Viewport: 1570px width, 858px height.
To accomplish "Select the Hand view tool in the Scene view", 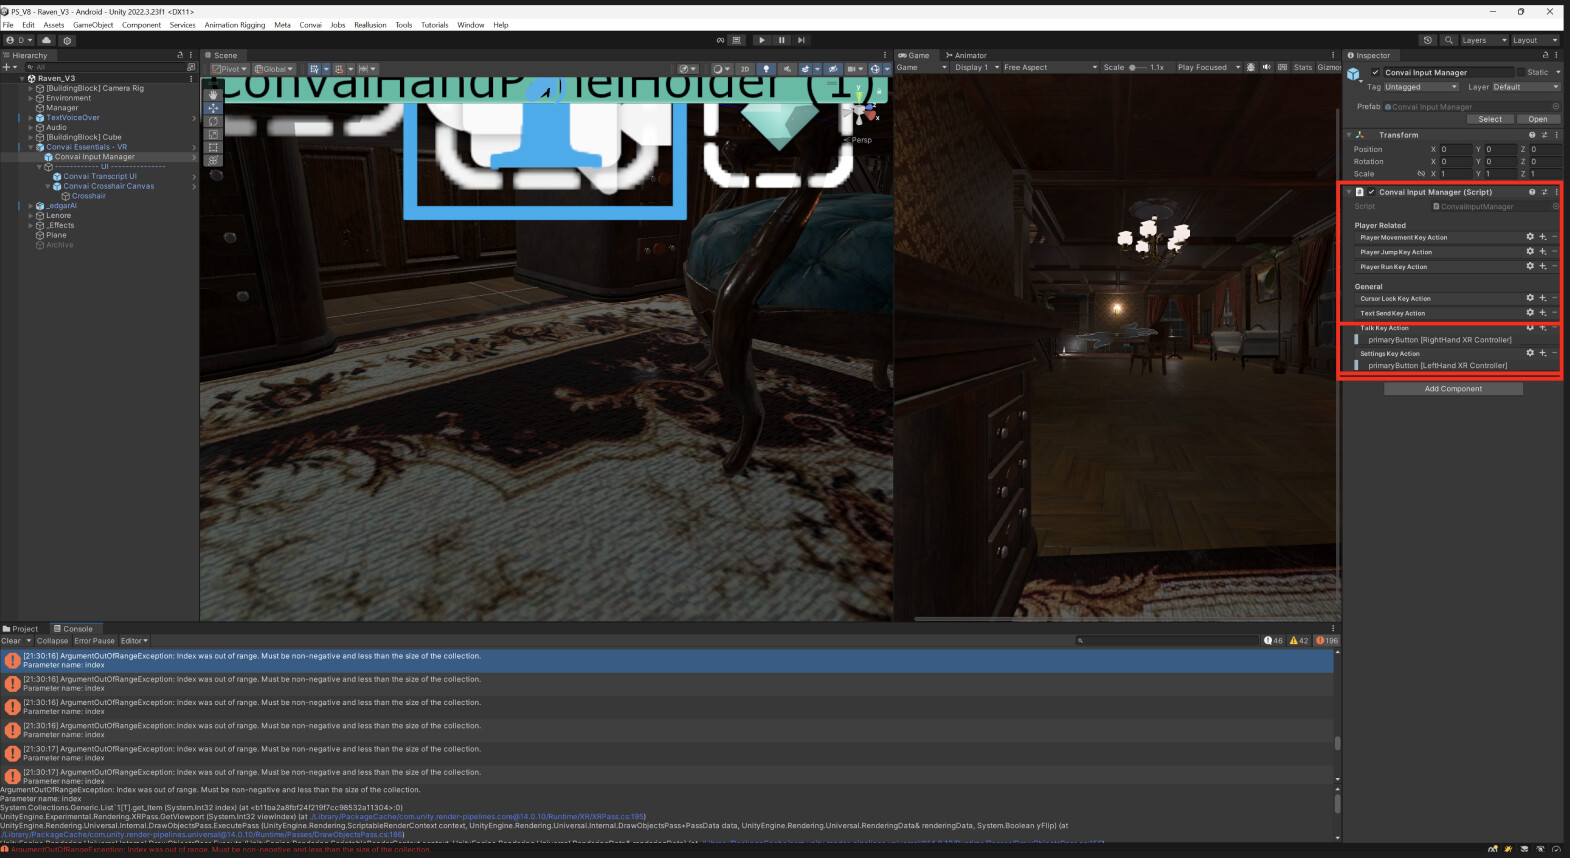I will (213, 94).
